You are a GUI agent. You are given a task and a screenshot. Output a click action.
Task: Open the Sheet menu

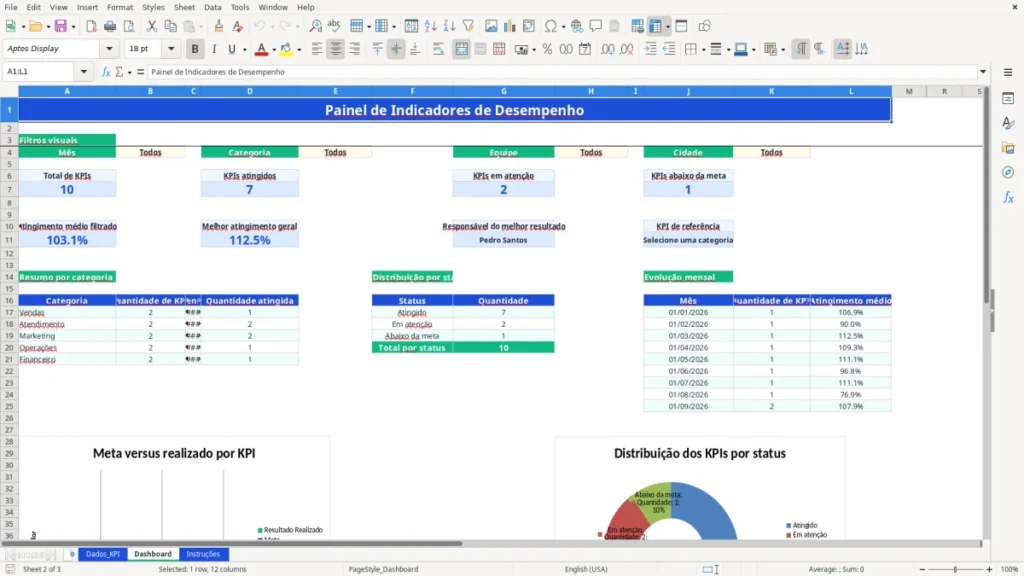tap(184, 7)
